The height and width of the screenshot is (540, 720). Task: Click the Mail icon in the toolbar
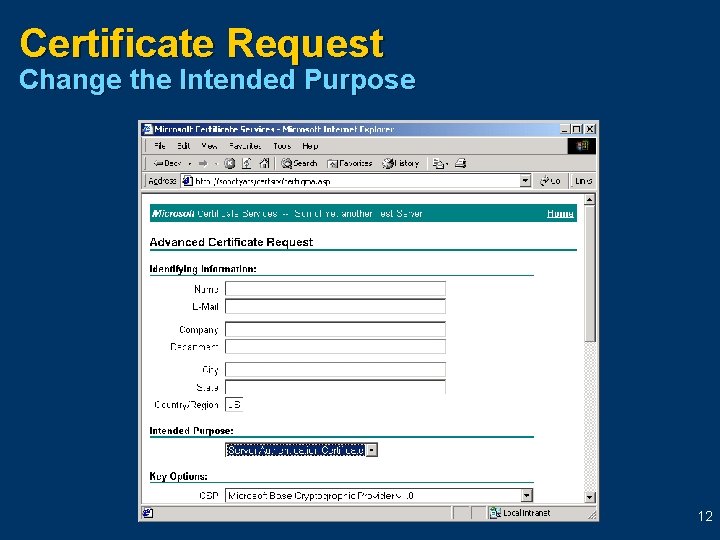[438, 163]
